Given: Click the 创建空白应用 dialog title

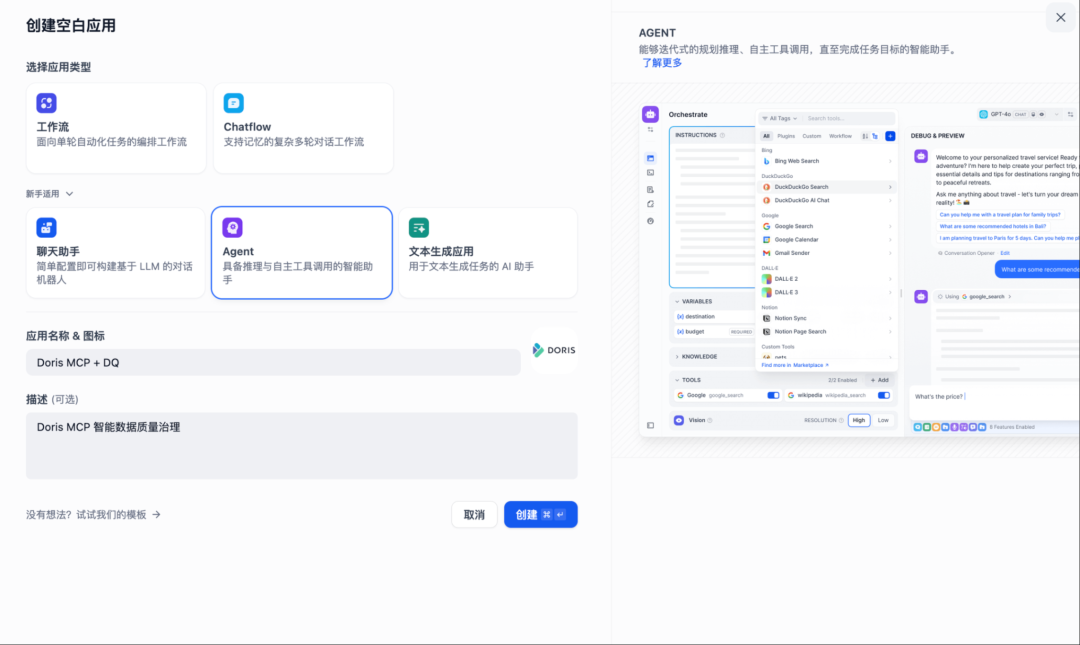Looking at the screenshot, I should [x=71, y=25].
